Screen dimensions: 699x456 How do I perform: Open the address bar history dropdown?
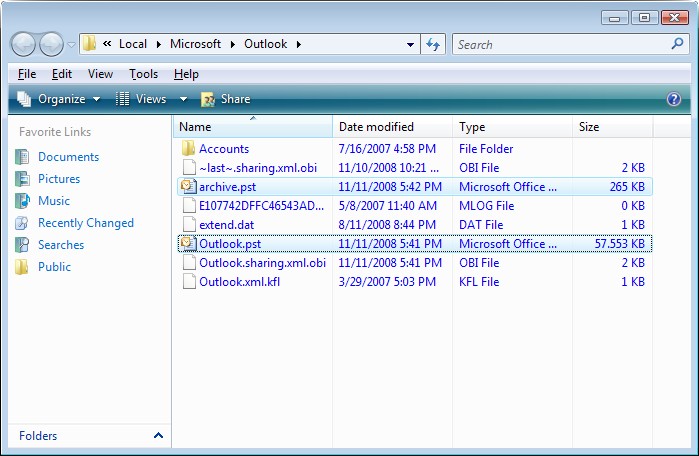click(411, 45)
